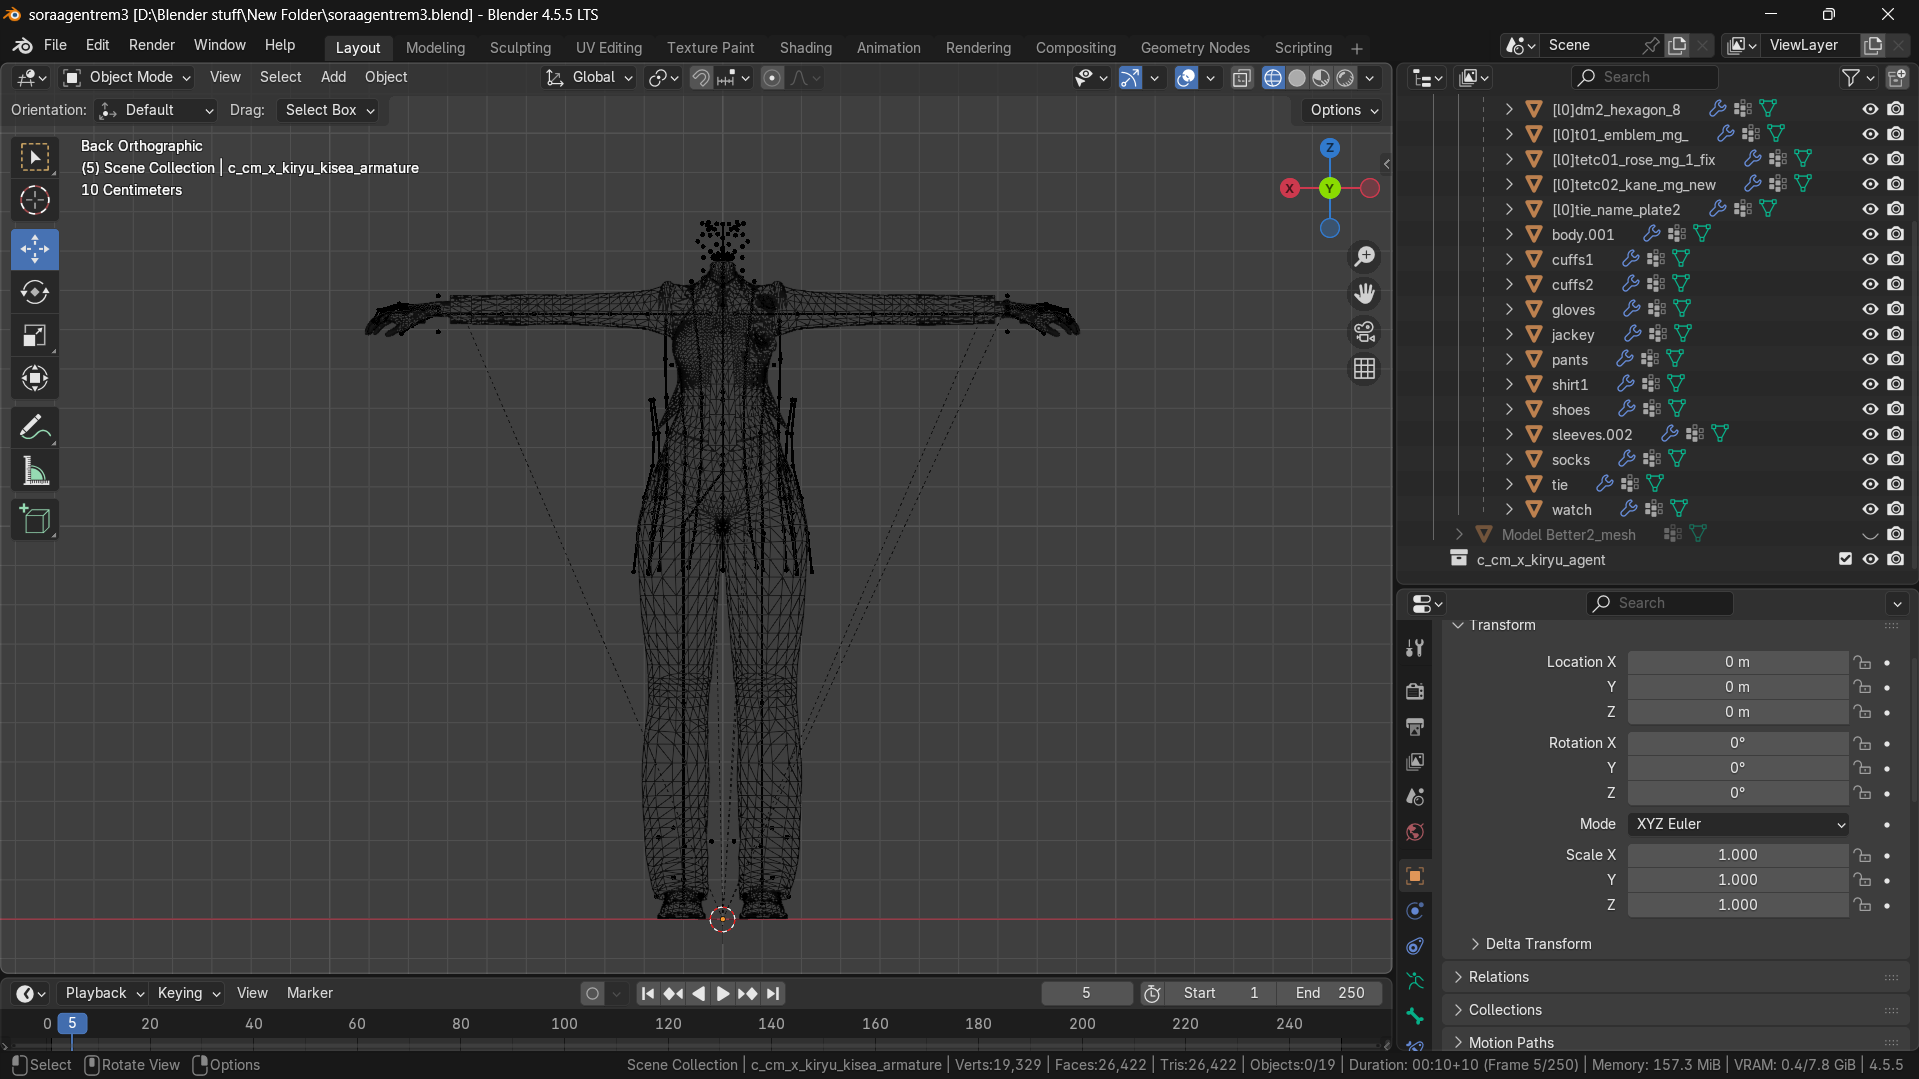
Task: Hide the gloves object with eye icon
Action: click(1869, 309)
